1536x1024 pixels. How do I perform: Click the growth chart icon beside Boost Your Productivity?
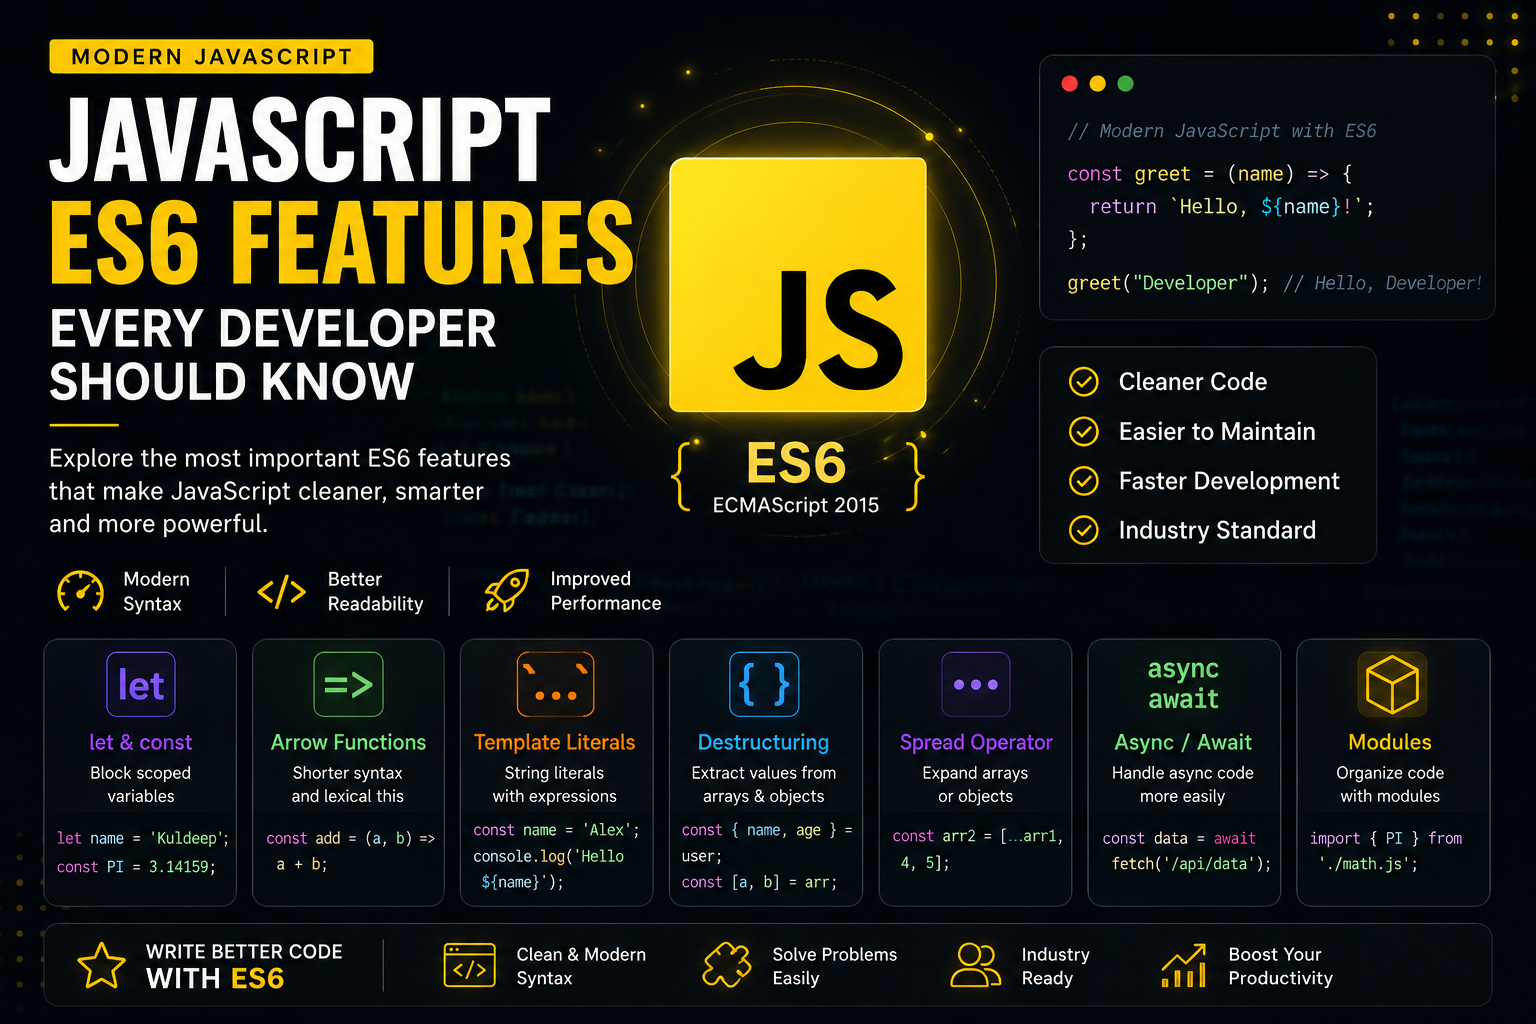1184,965
